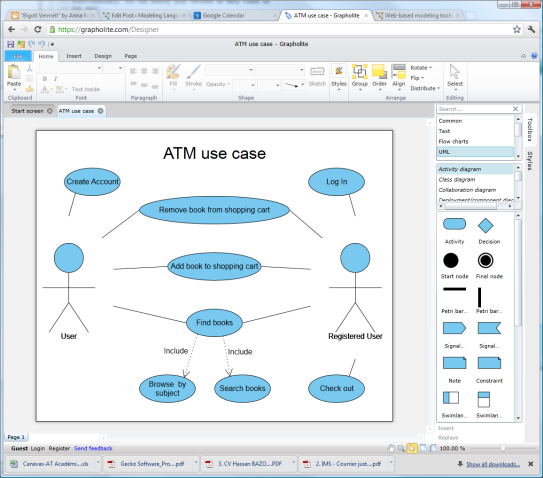Click the Cut scissors icon
This screenshot has height=478, width=543.
30,68
